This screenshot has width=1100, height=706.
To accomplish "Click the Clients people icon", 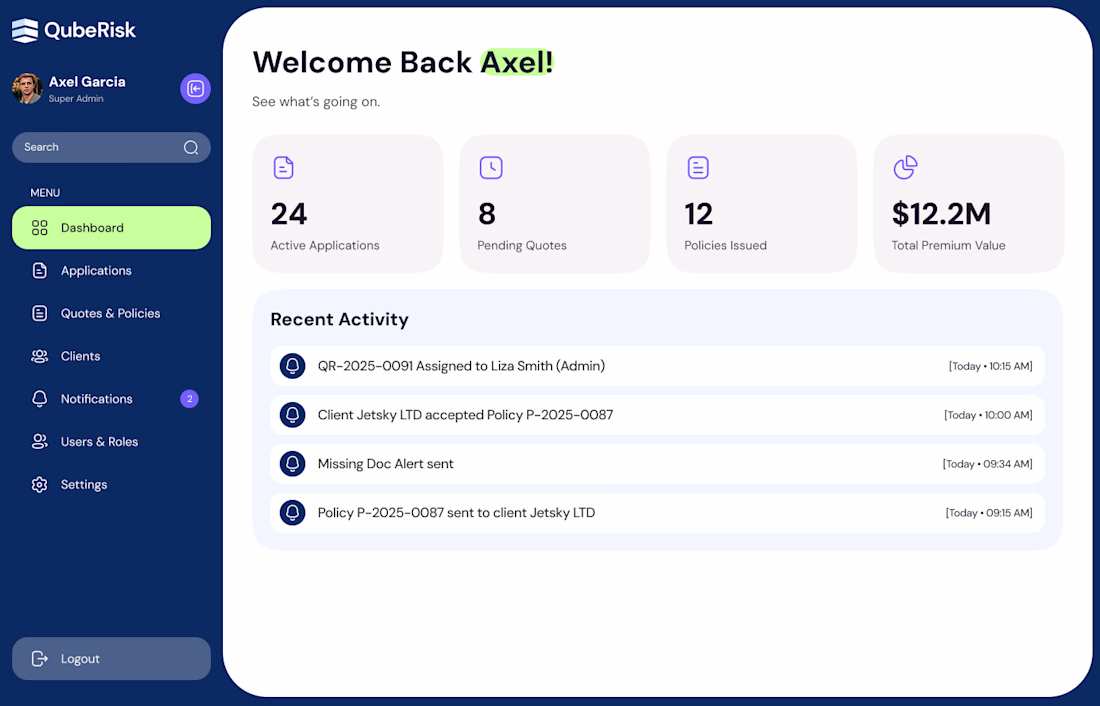I will pyautogui.click(x=40, y=356).
